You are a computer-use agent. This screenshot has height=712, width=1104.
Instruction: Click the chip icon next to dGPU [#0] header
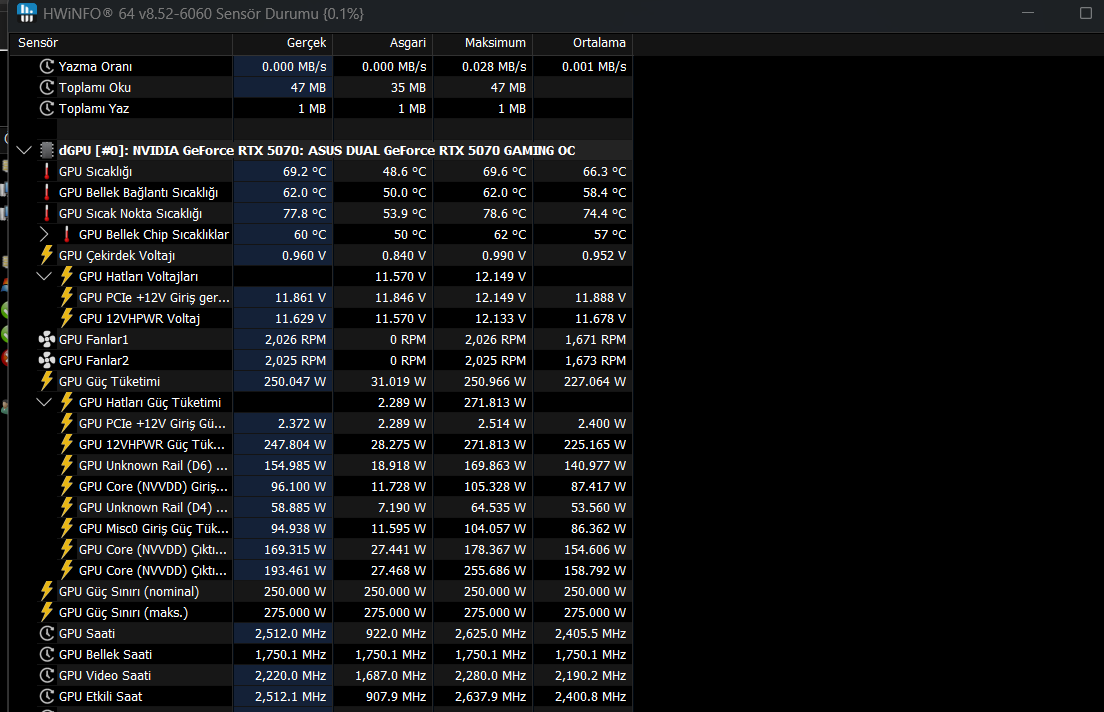click(46, 150)
